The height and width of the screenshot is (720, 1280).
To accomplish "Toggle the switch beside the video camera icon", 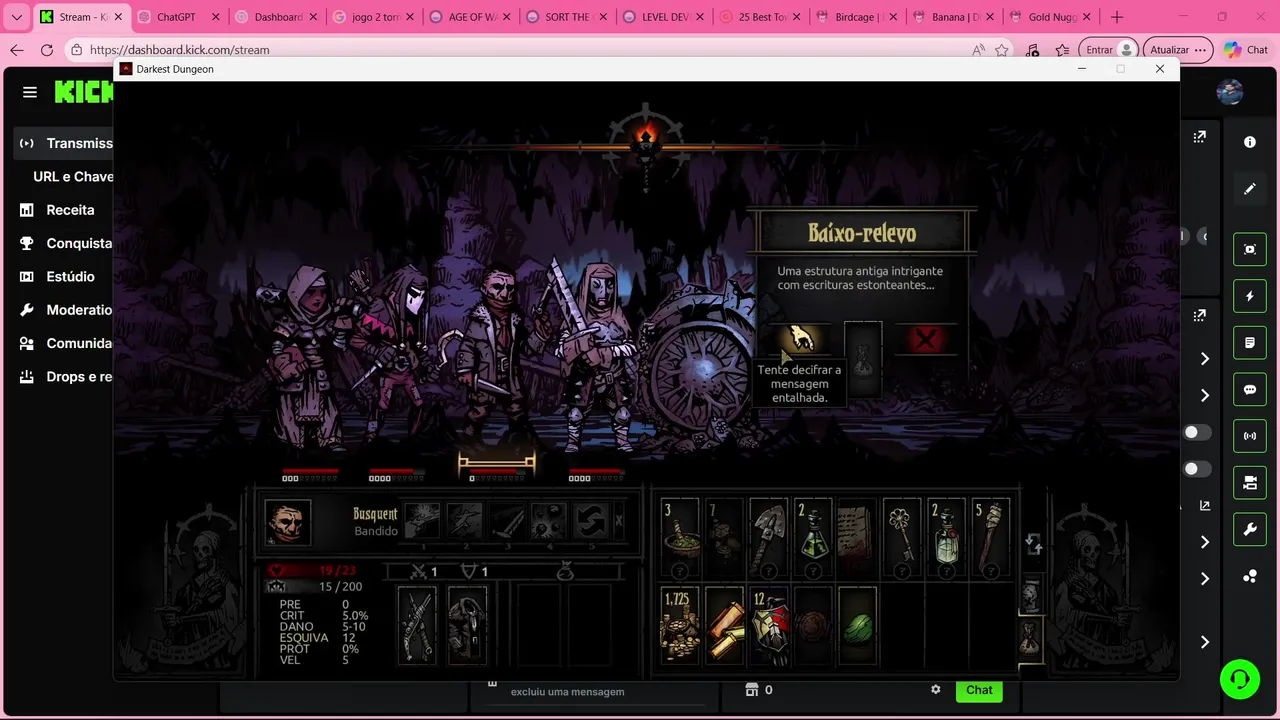I will pyautogui.click(x=1197, y=469).
